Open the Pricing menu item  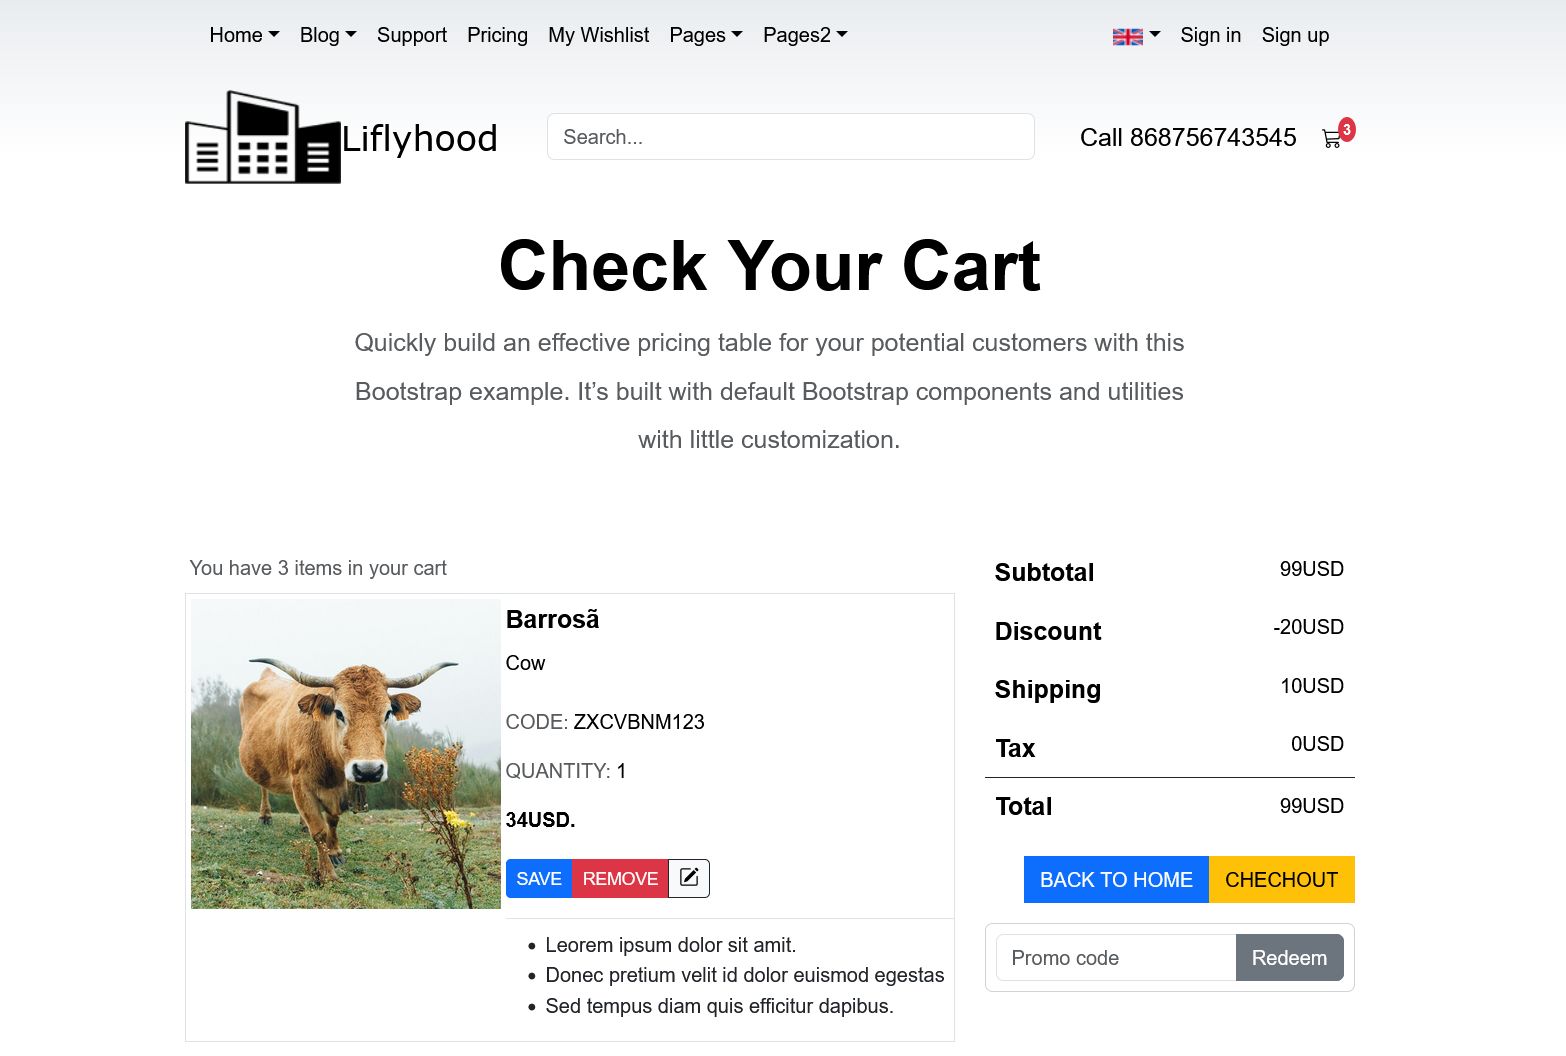pos(497,35)
